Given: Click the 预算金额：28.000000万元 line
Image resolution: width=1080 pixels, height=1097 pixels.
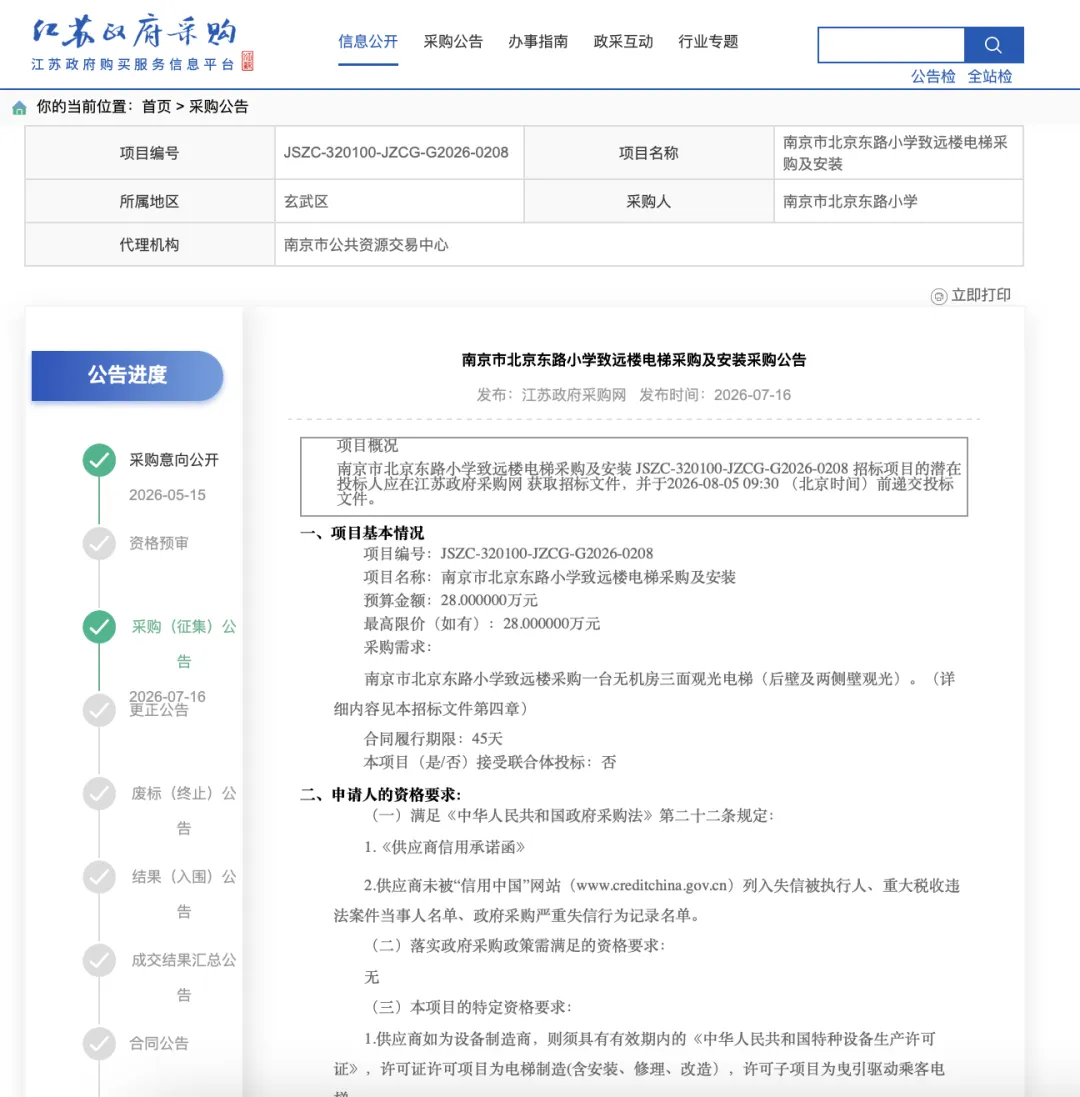Looking at the screenshot, I should point(450,600).
